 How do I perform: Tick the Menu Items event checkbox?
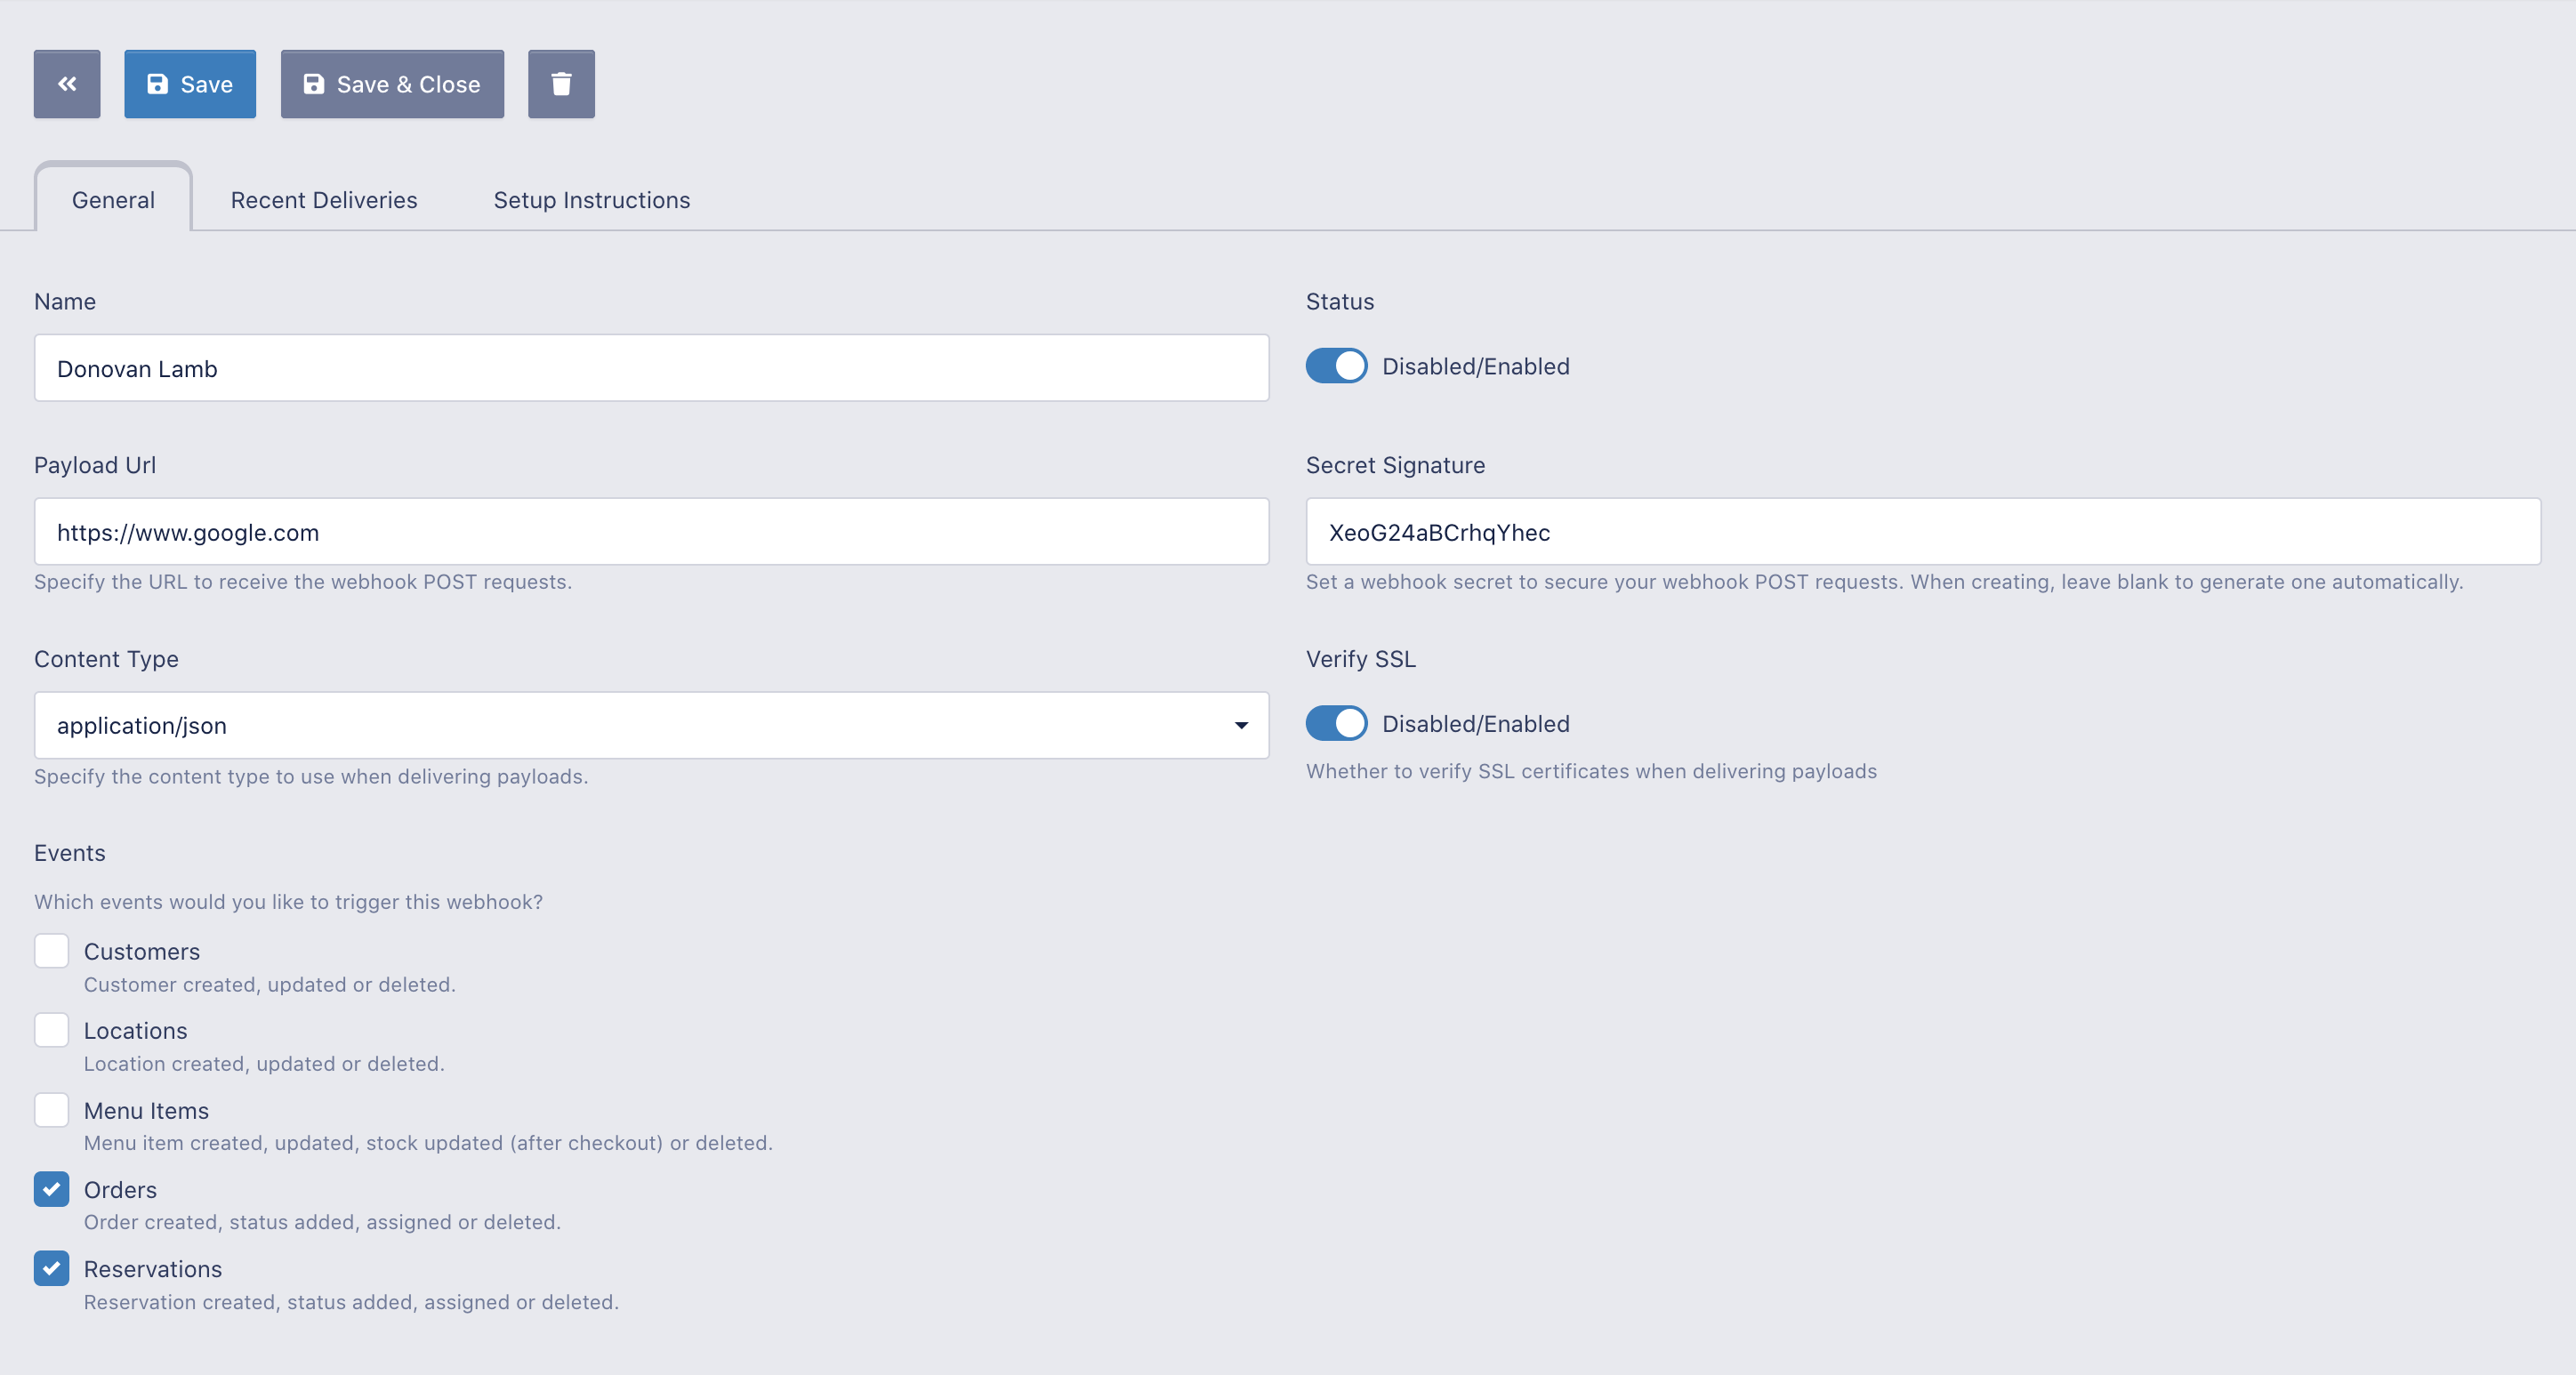52,1110
